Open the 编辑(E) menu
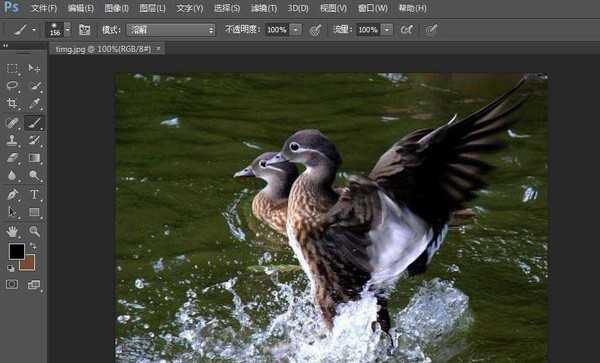600x363 pixels. (80, 8)
